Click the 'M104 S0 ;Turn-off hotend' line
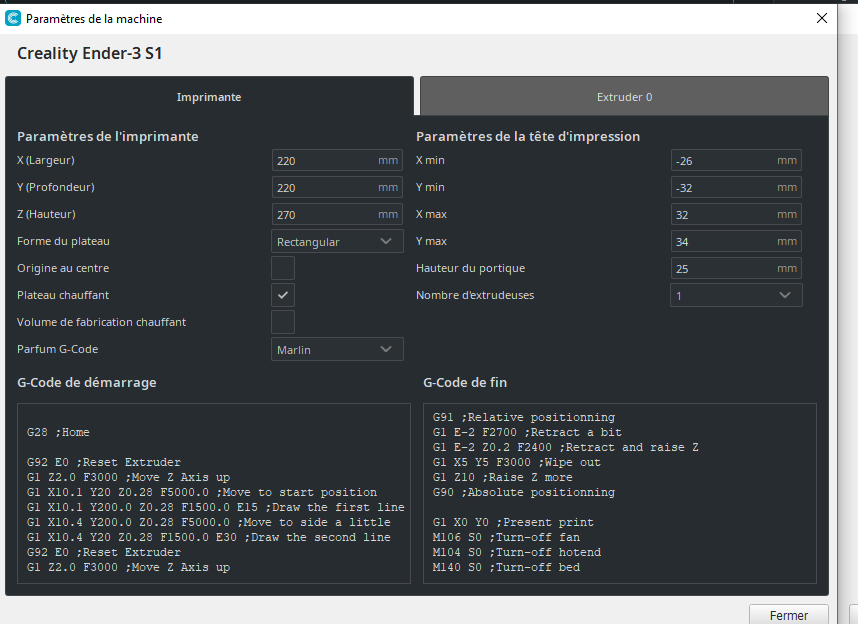 [517, 552]
